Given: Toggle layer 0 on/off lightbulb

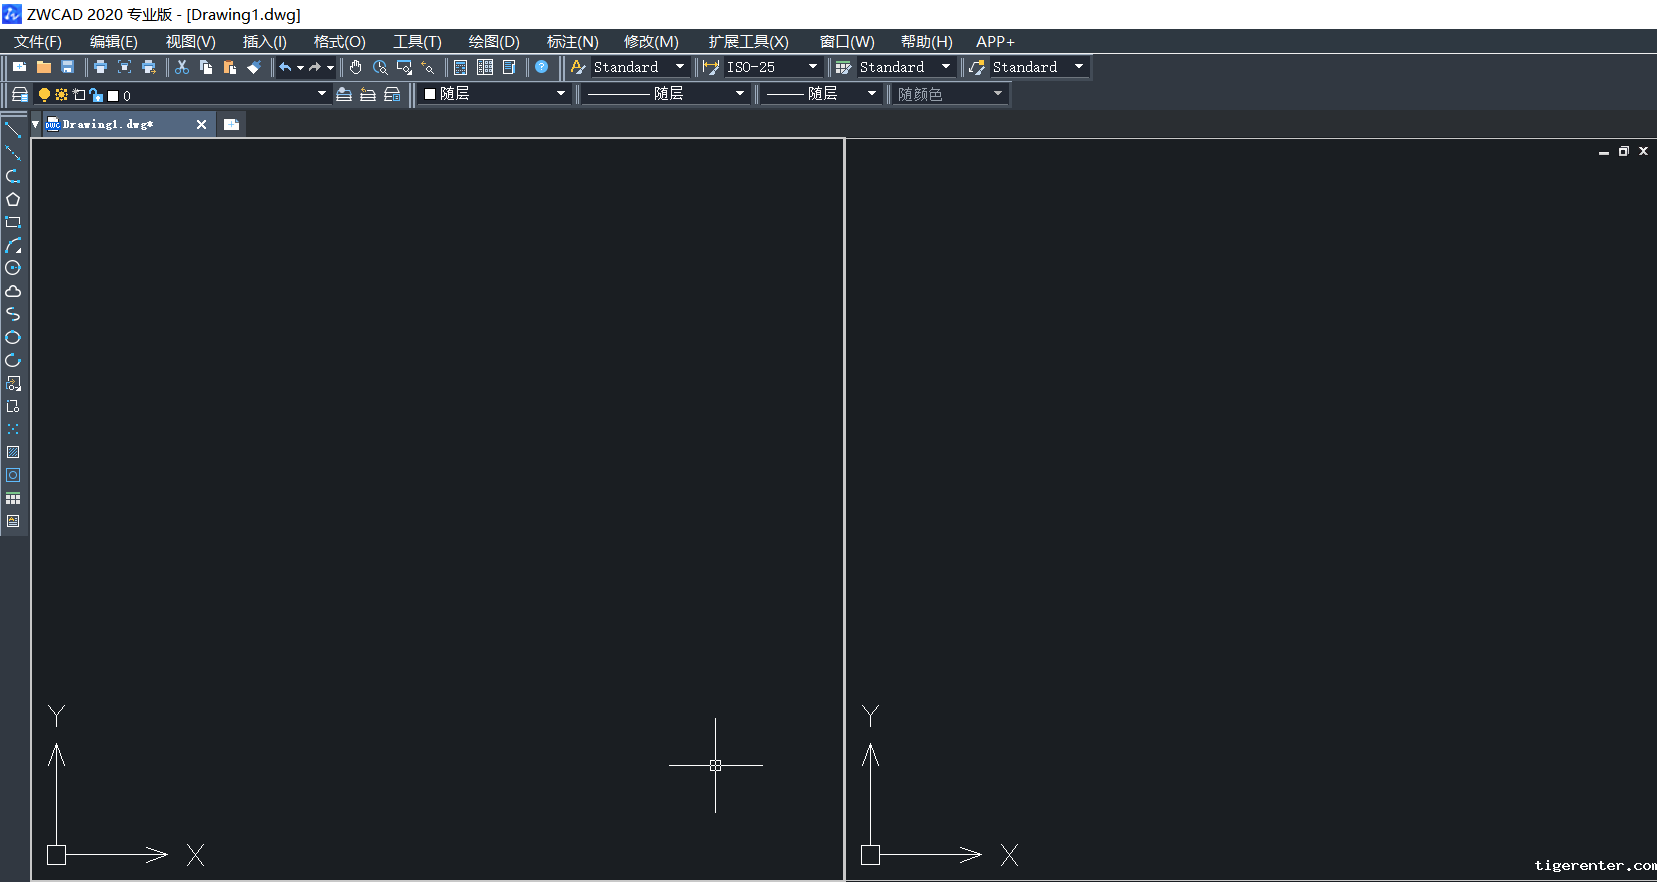Looking at the screenshot, I should 44,95.
